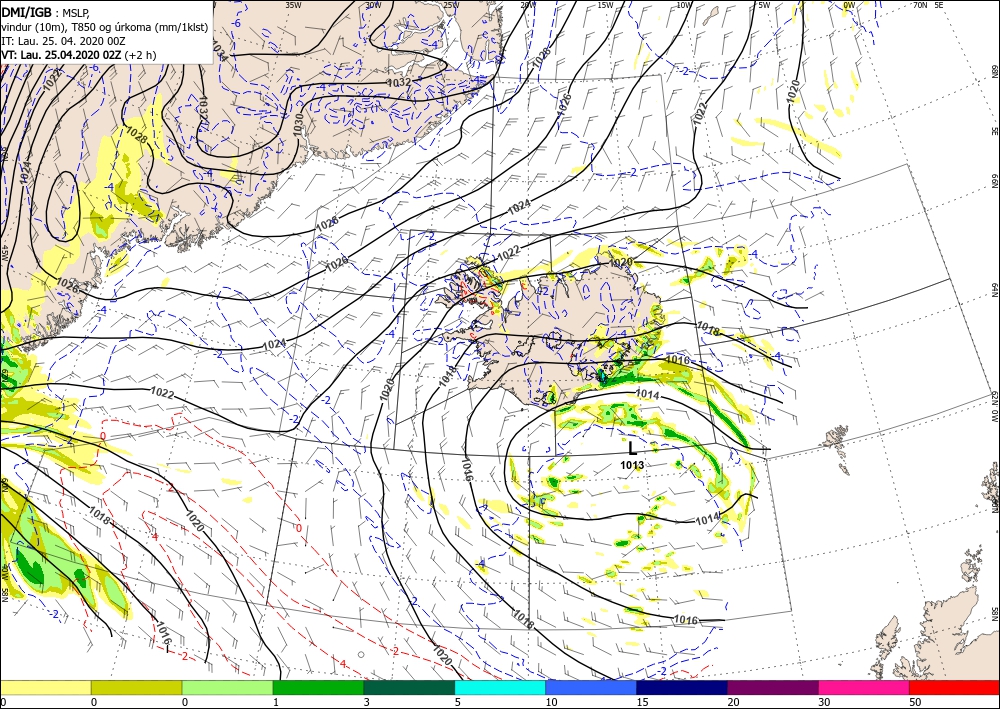The width and height of the screenshot is (1000, 709).
Task: Select the medium green legend swatch
Action: coord(318,687)
